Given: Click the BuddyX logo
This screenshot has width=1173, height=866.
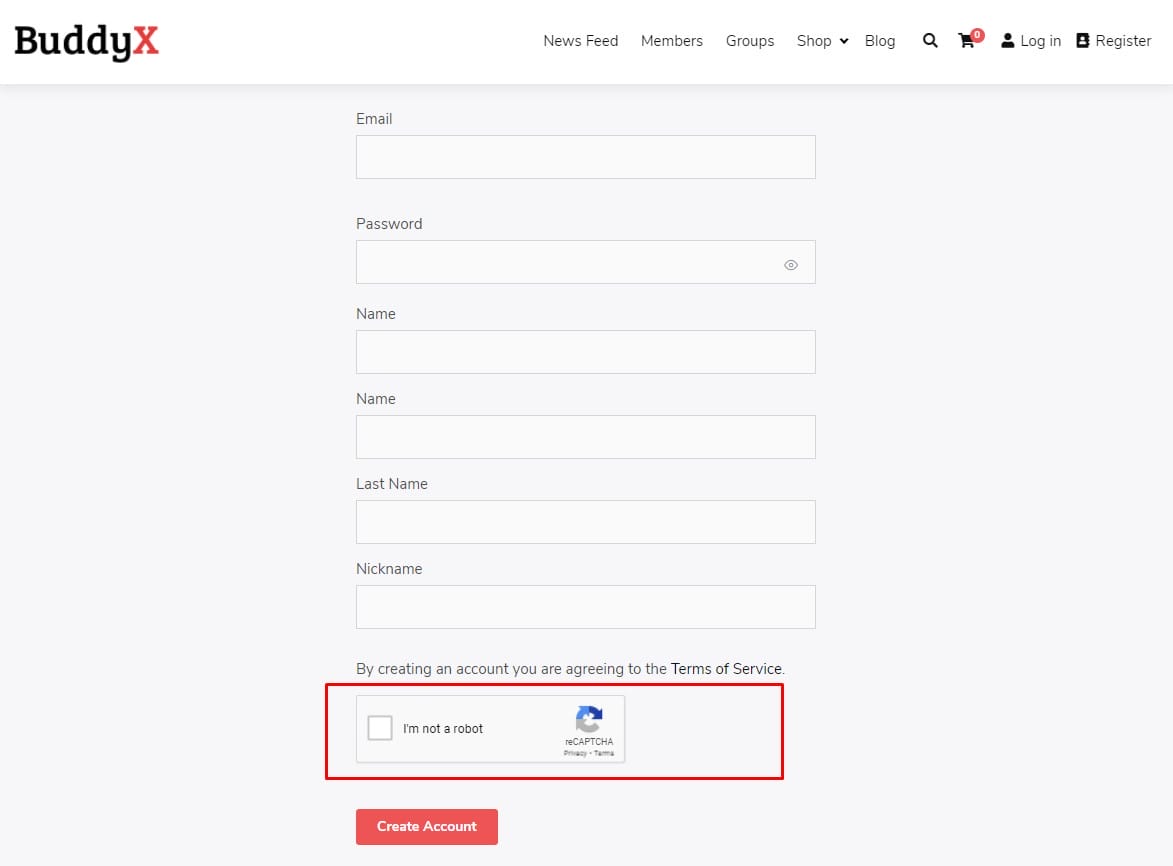Looking at the screenshot, I should click(x=87, y=41).
